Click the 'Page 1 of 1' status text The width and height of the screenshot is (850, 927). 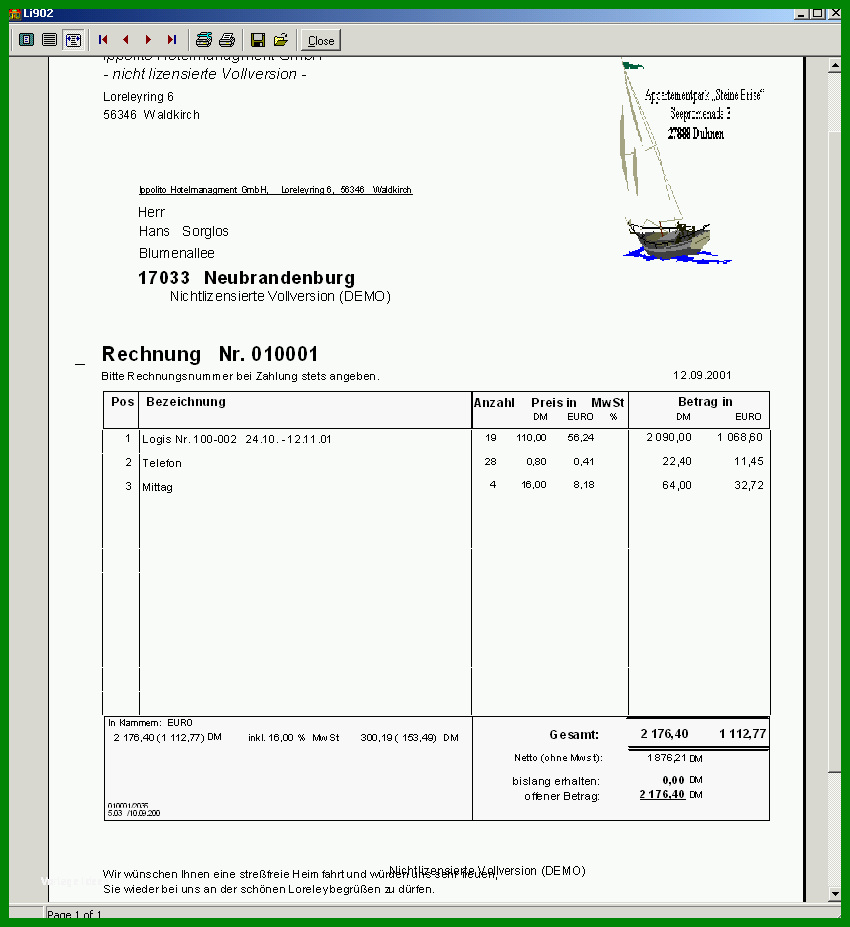point(74,914)
